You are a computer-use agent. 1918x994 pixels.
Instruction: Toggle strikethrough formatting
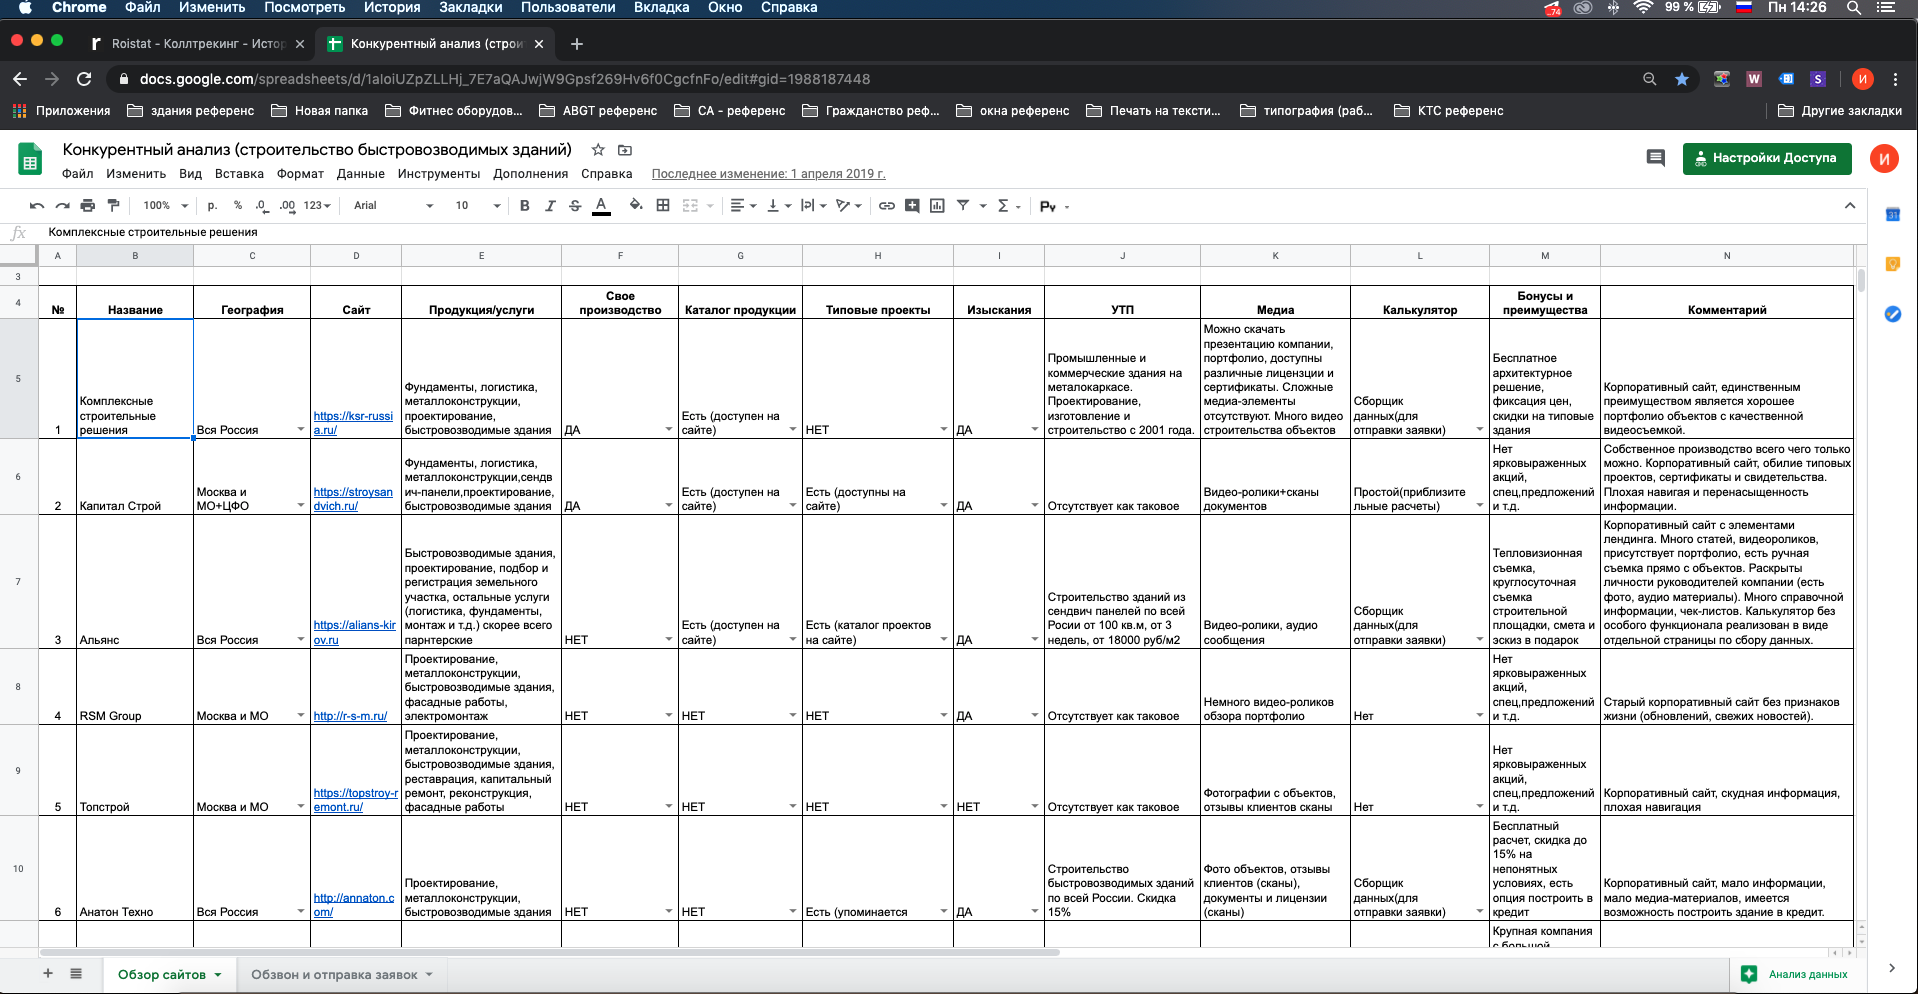[x=575, y=206]
